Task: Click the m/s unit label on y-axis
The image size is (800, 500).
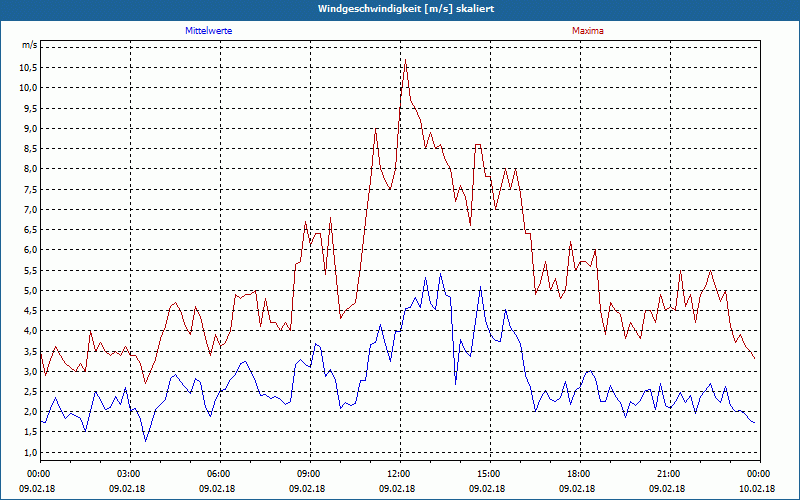Action: (29, 45)
